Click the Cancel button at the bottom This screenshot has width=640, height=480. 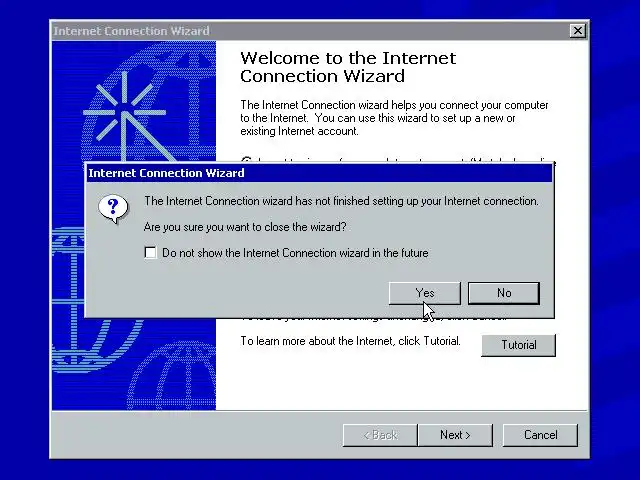(540, 435)
